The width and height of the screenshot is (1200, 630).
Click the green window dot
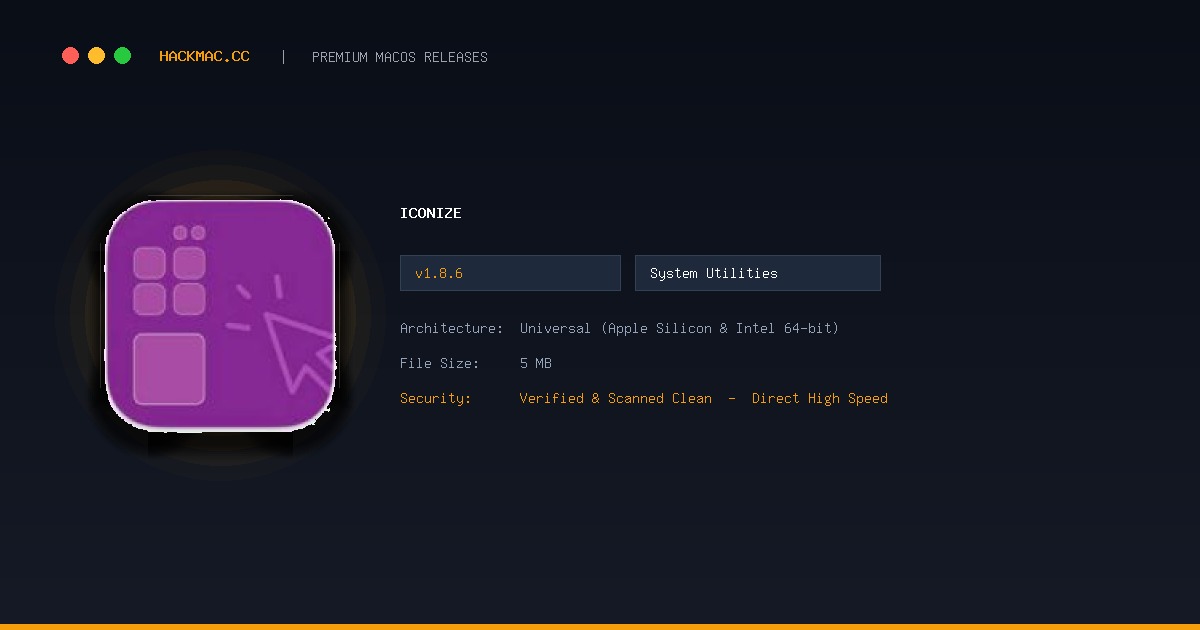pos(122,56)
